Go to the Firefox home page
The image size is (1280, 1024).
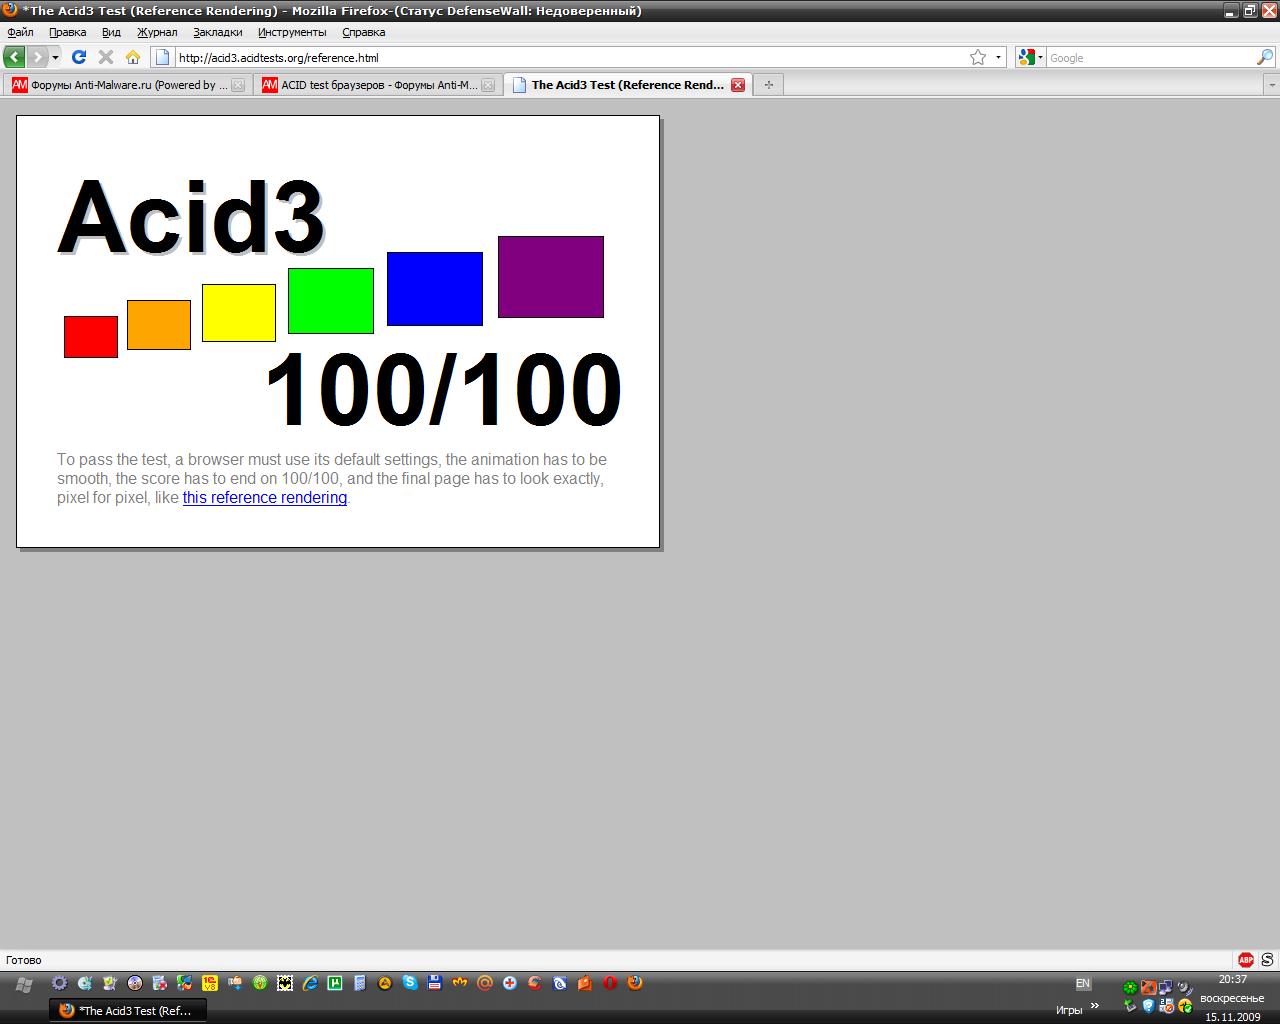click(x=132, y=57)
